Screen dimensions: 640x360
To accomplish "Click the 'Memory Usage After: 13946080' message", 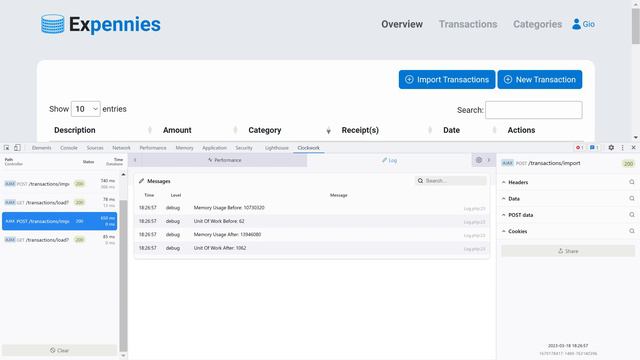I will [x=227, y=235].
